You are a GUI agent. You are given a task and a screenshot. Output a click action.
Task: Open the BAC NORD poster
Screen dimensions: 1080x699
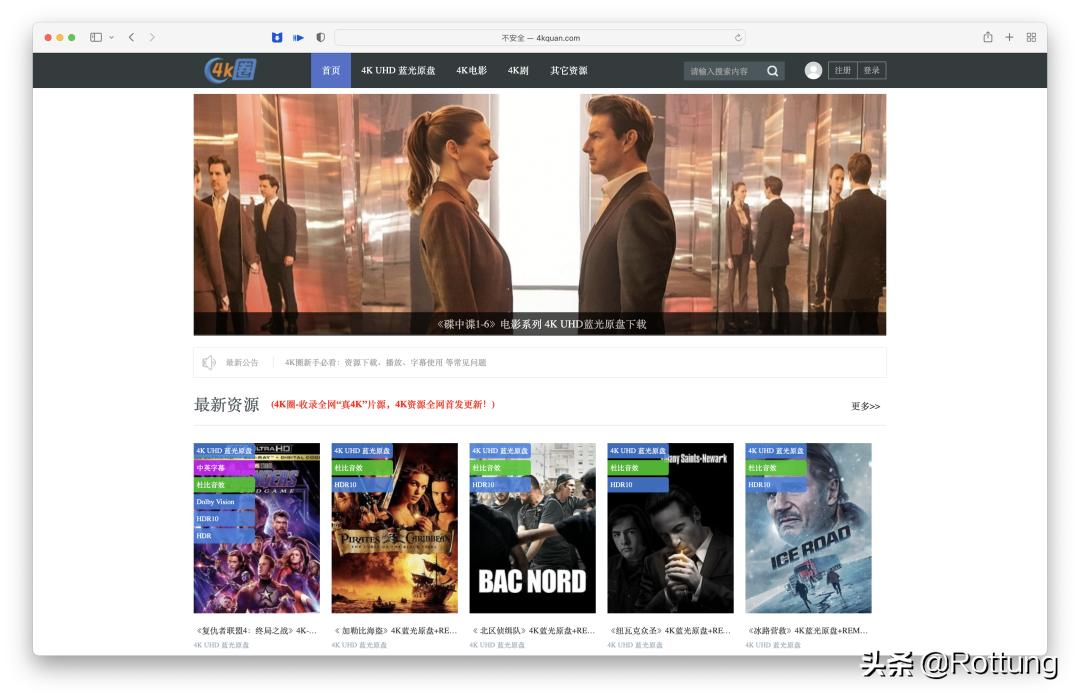pyautogui.click(x=532, y=528)
